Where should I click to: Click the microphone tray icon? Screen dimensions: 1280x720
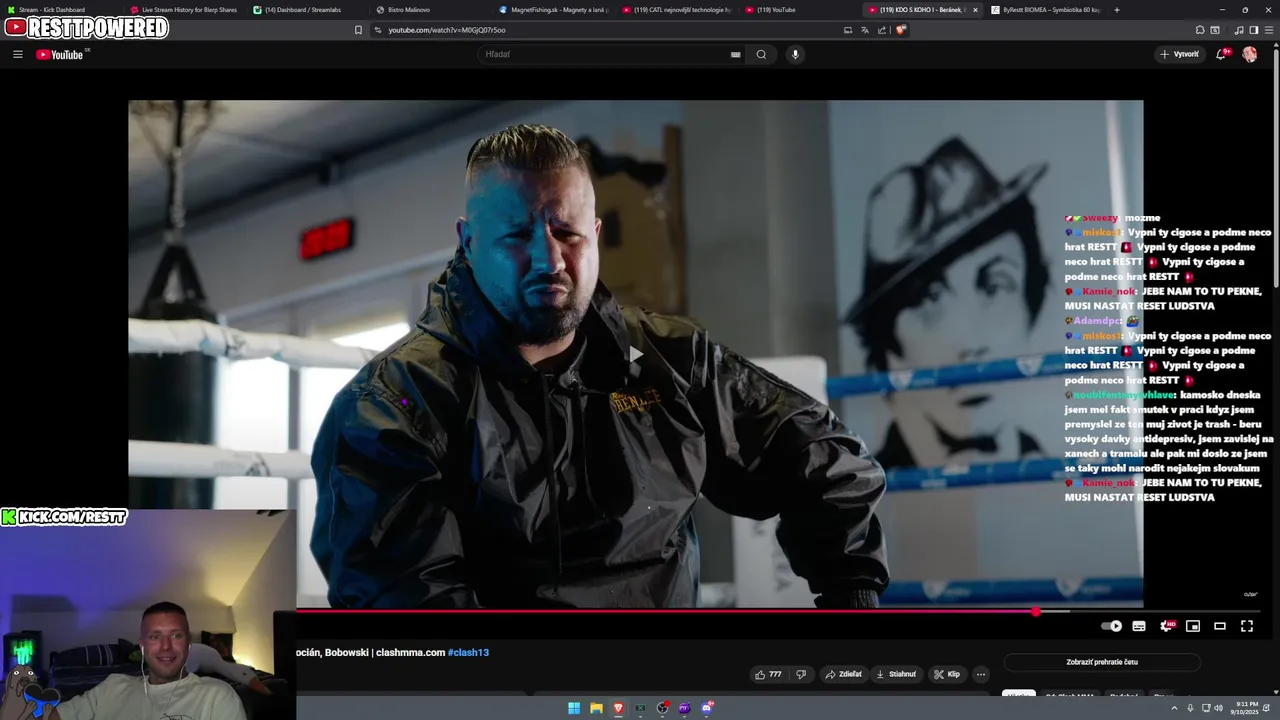(x=1190, y=708)
